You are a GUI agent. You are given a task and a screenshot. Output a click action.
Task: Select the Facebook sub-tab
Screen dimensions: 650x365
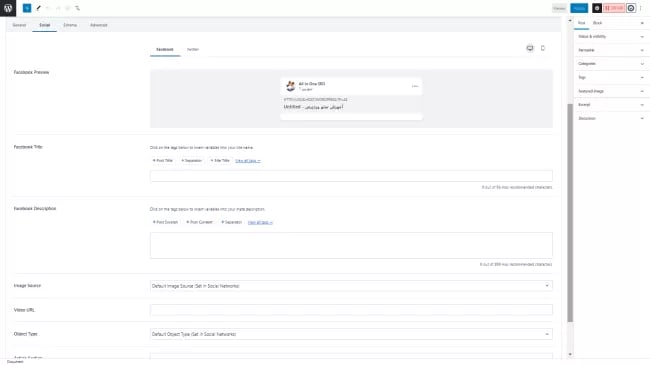(165, 49)
